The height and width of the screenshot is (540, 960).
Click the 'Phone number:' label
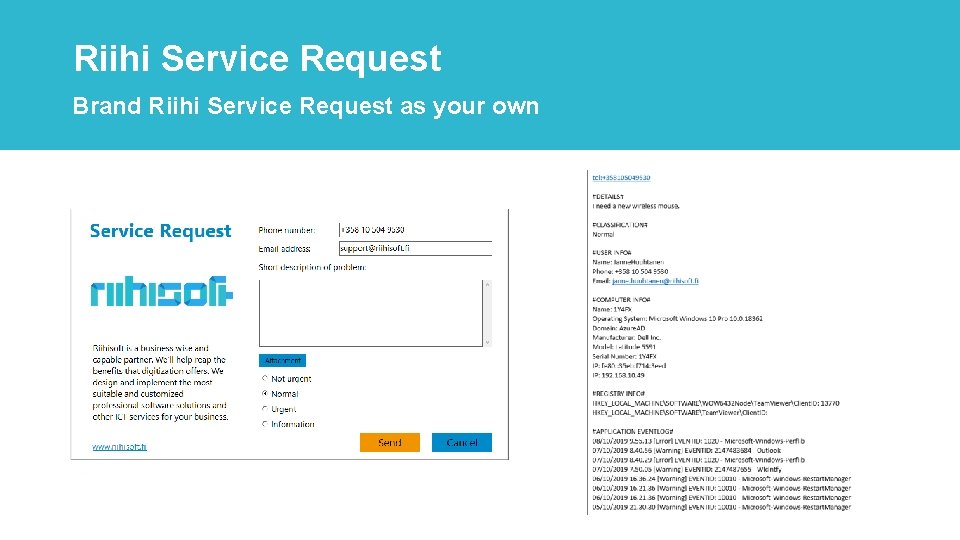[287, 230]
